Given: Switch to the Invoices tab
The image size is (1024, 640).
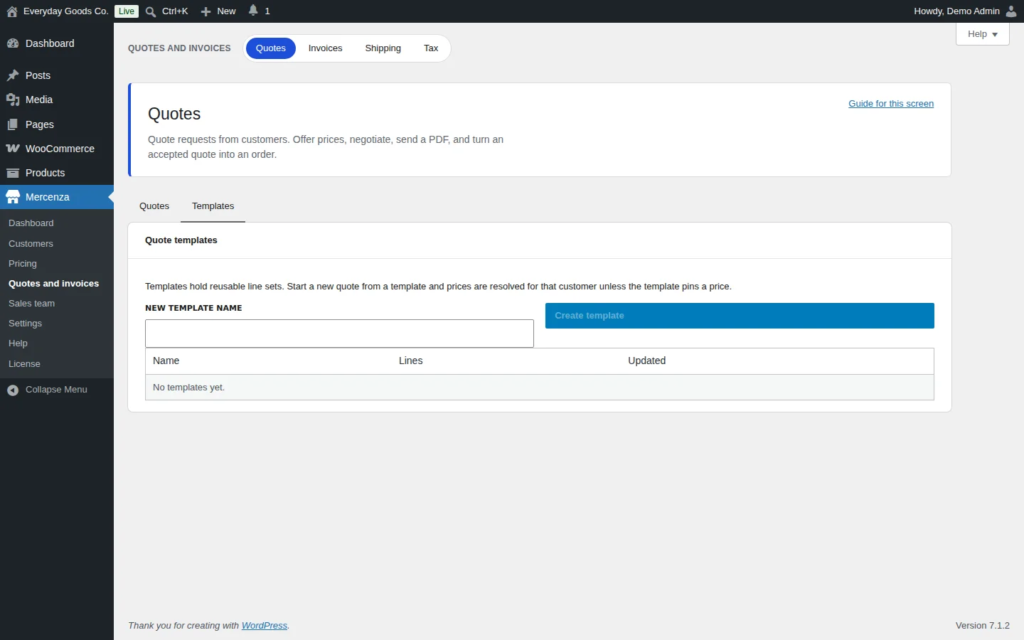Looking at the screenshot, I should coord(325,48).
